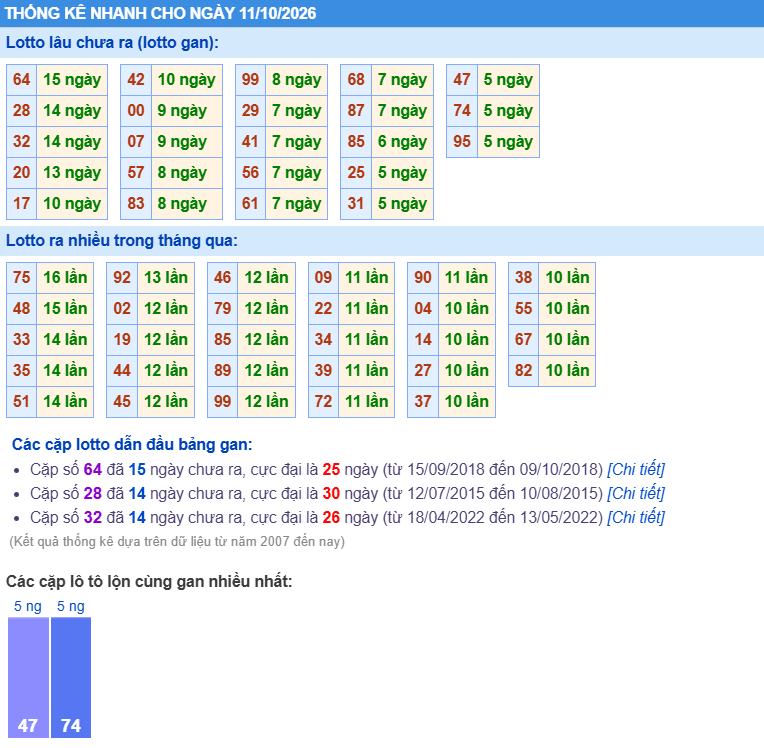Select frequent number 92
764x748 pixels.
(x=122, y=278)
